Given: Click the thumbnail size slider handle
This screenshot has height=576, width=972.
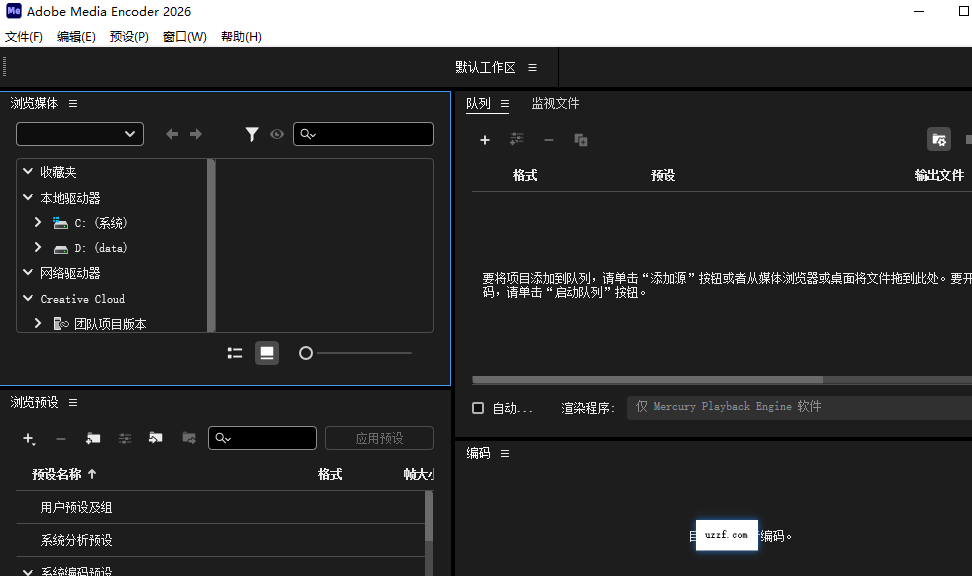Looking at the screenshot, I should click(306, 353).
